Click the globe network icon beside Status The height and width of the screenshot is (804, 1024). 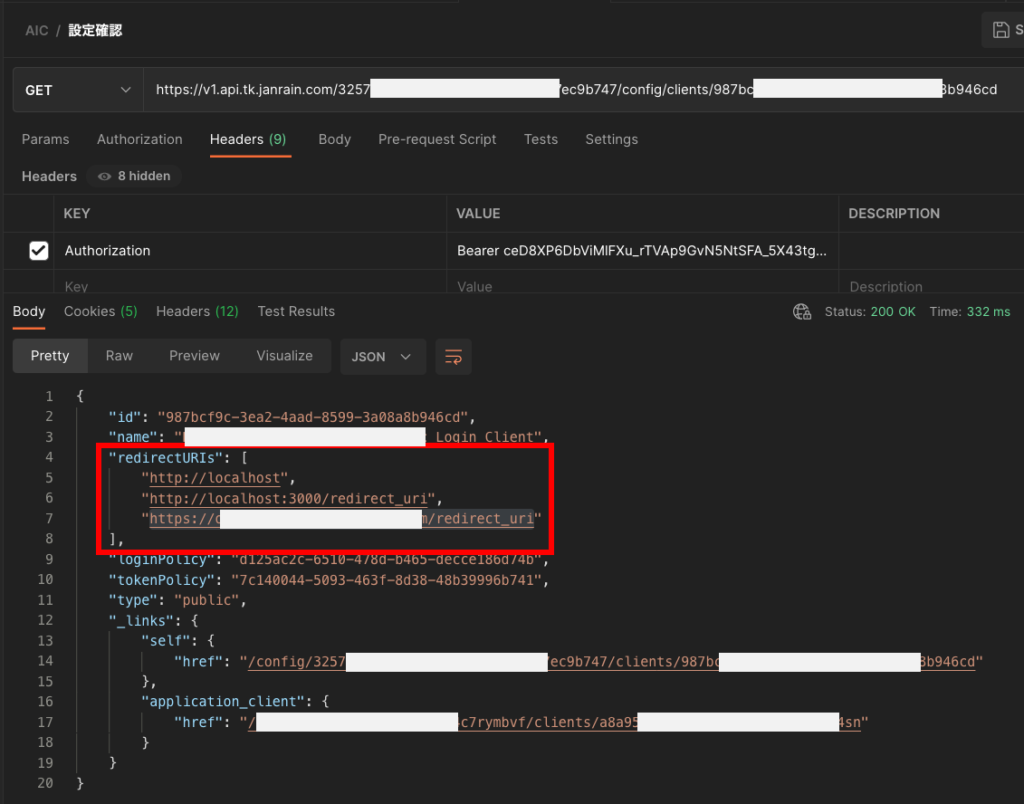(802, 312)
